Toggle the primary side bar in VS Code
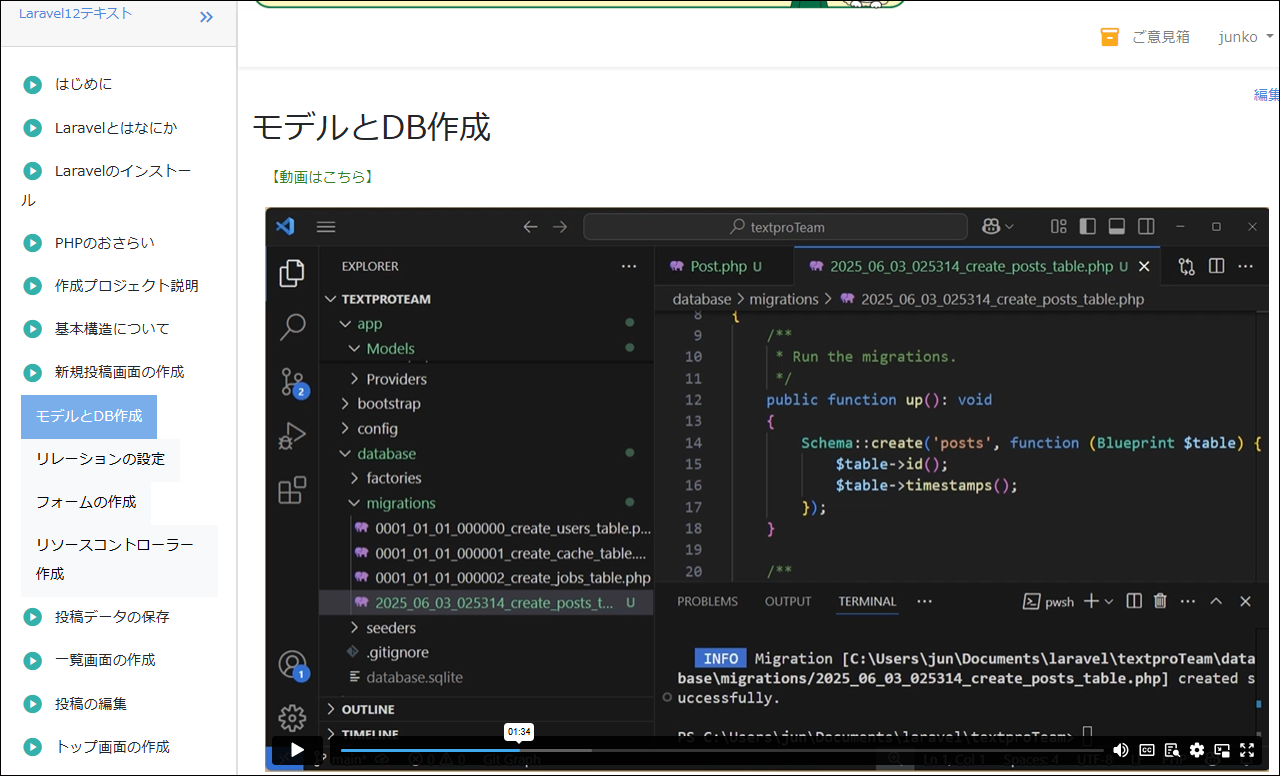 (x=1088, y=227)
